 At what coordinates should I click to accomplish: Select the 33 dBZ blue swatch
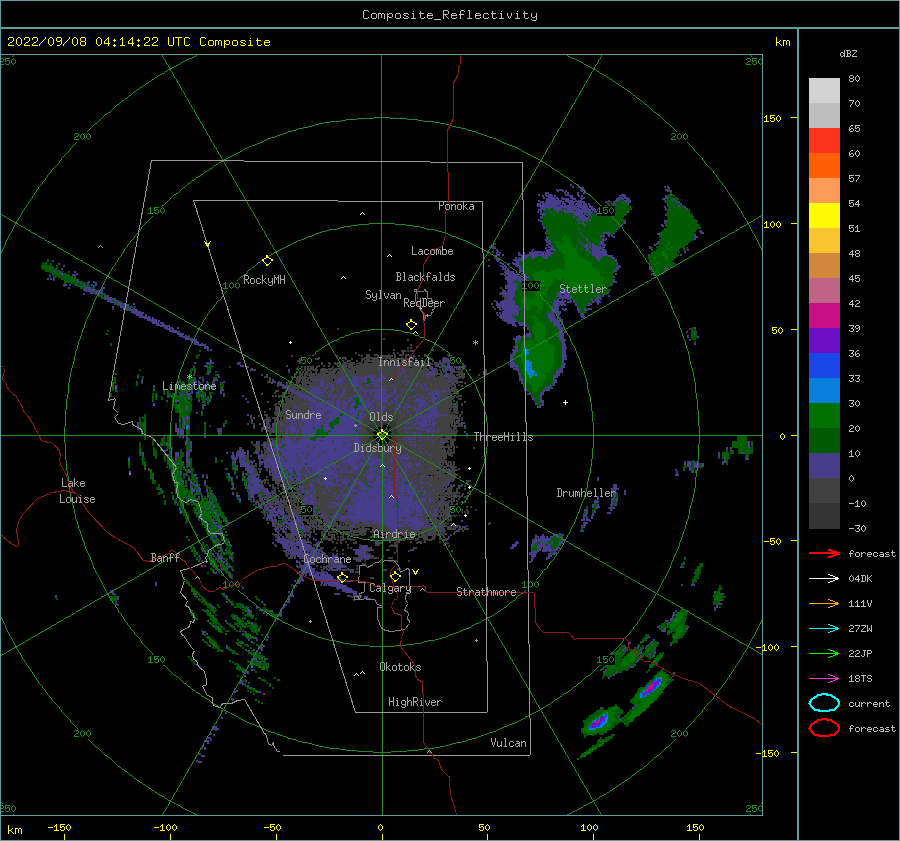pos(824,365)
